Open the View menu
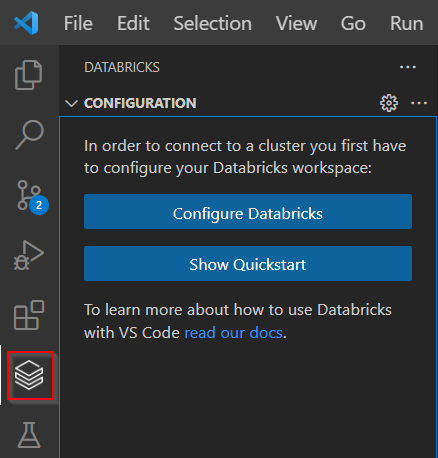Screen dimensions: 438x458 [x=296, y=23]
